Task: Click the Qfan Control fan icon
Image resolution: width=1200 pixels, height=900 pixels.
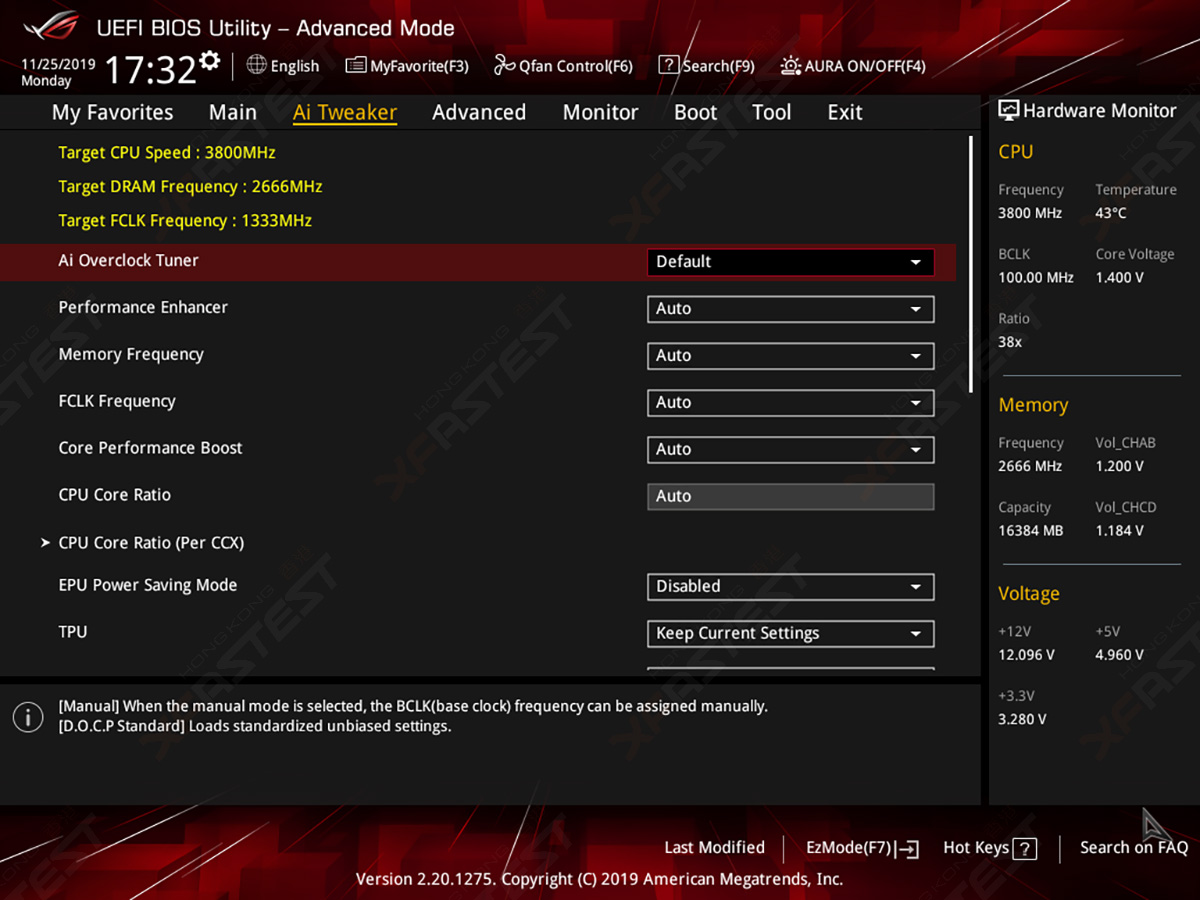Action: pyautogui.click(x=504, y=65)
